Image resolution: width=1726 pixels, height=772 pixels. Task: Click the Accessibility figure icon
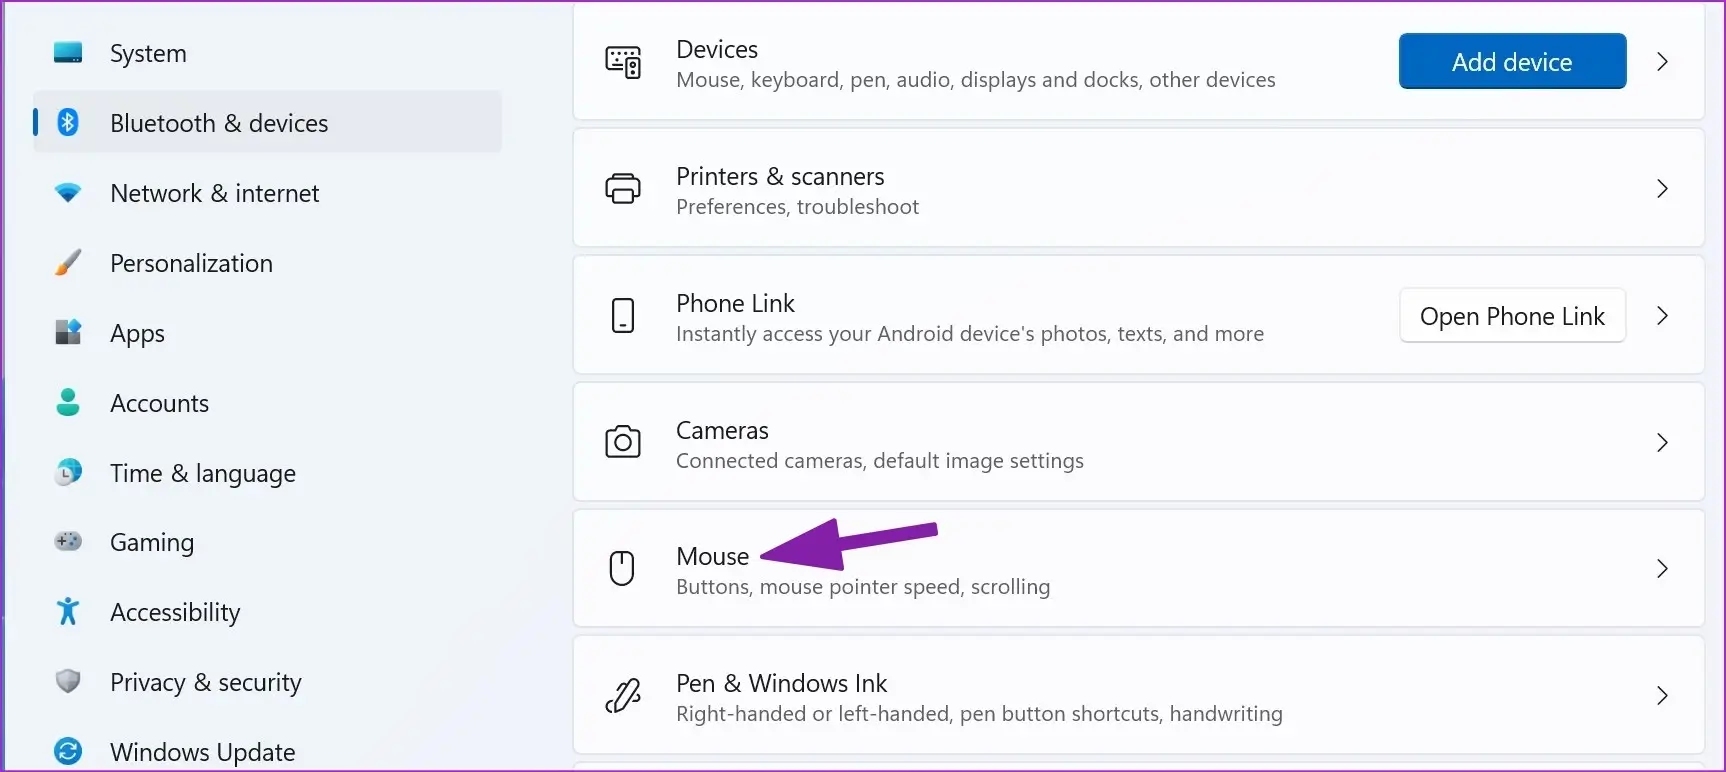pyautogui.click(x=68, y=611)
